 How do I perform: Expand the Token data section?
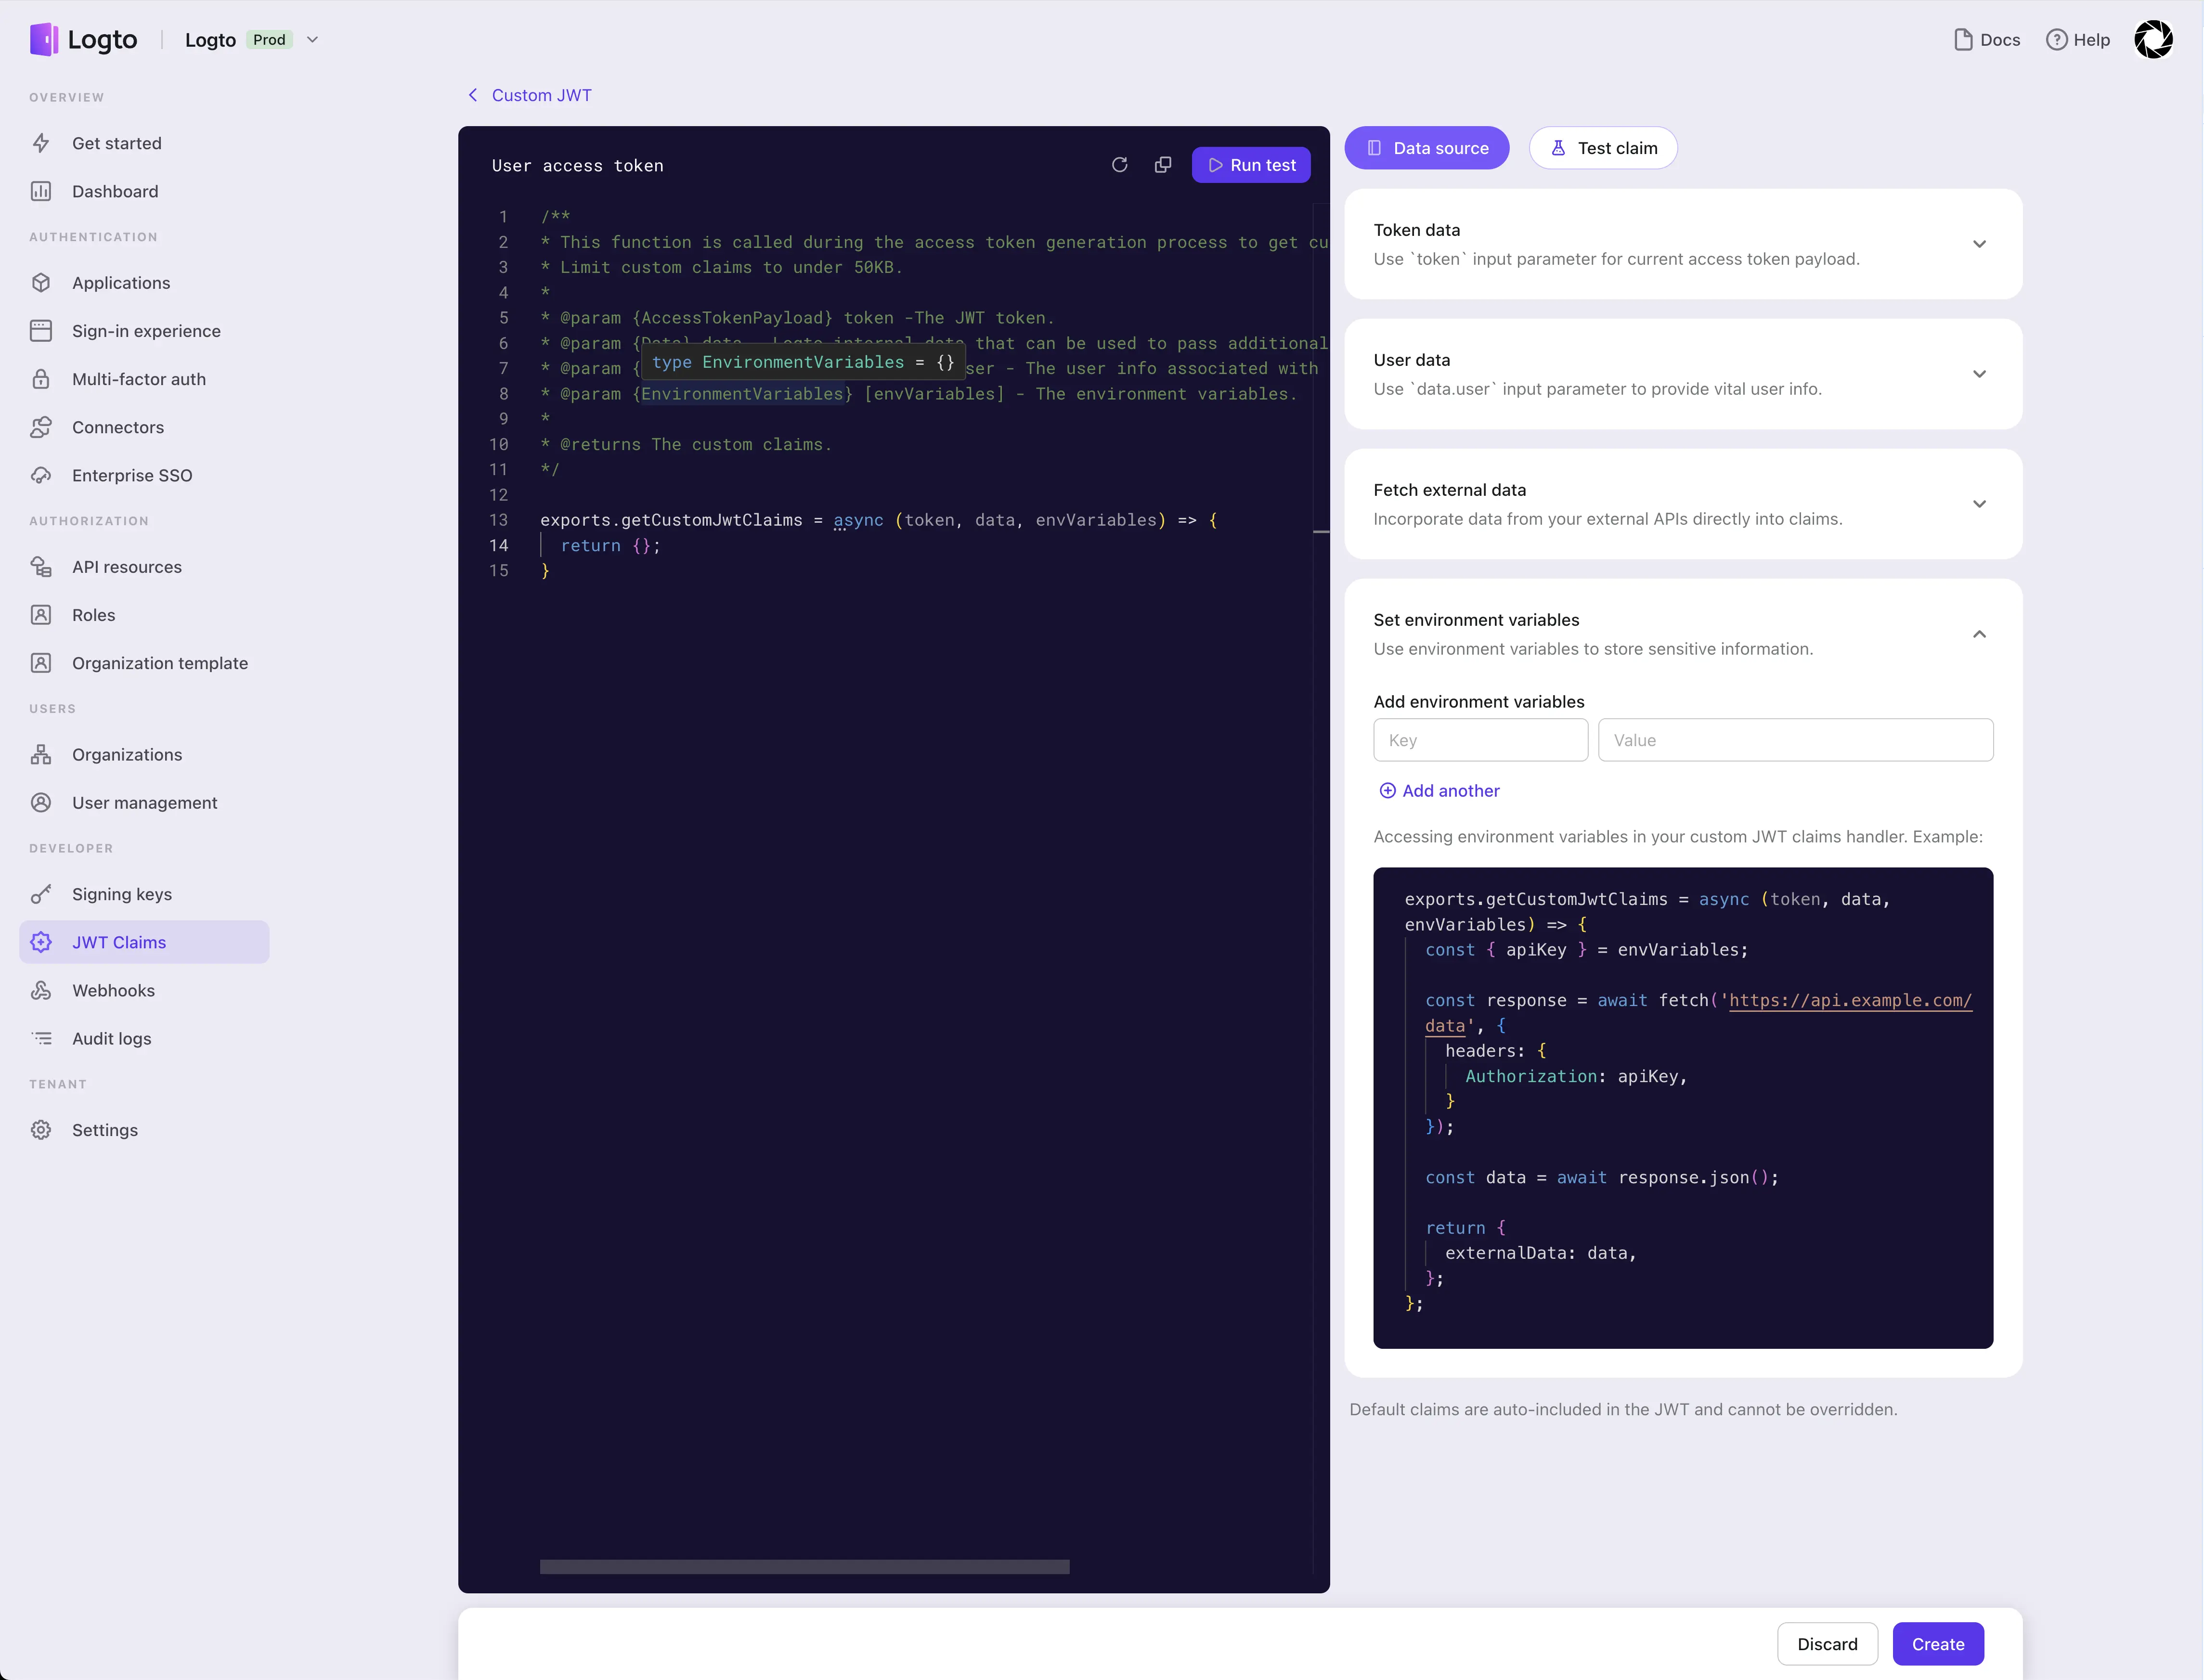click(1980, 243)
